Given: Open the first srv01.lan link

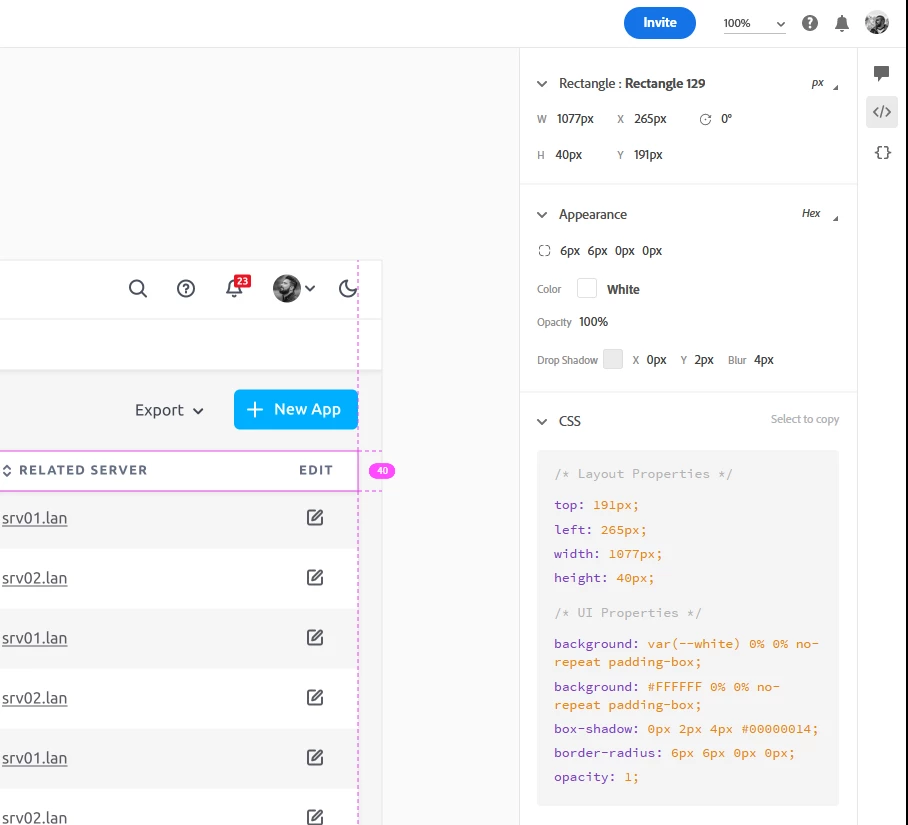Looking at the screenshot, I should [x=35, y=518].
